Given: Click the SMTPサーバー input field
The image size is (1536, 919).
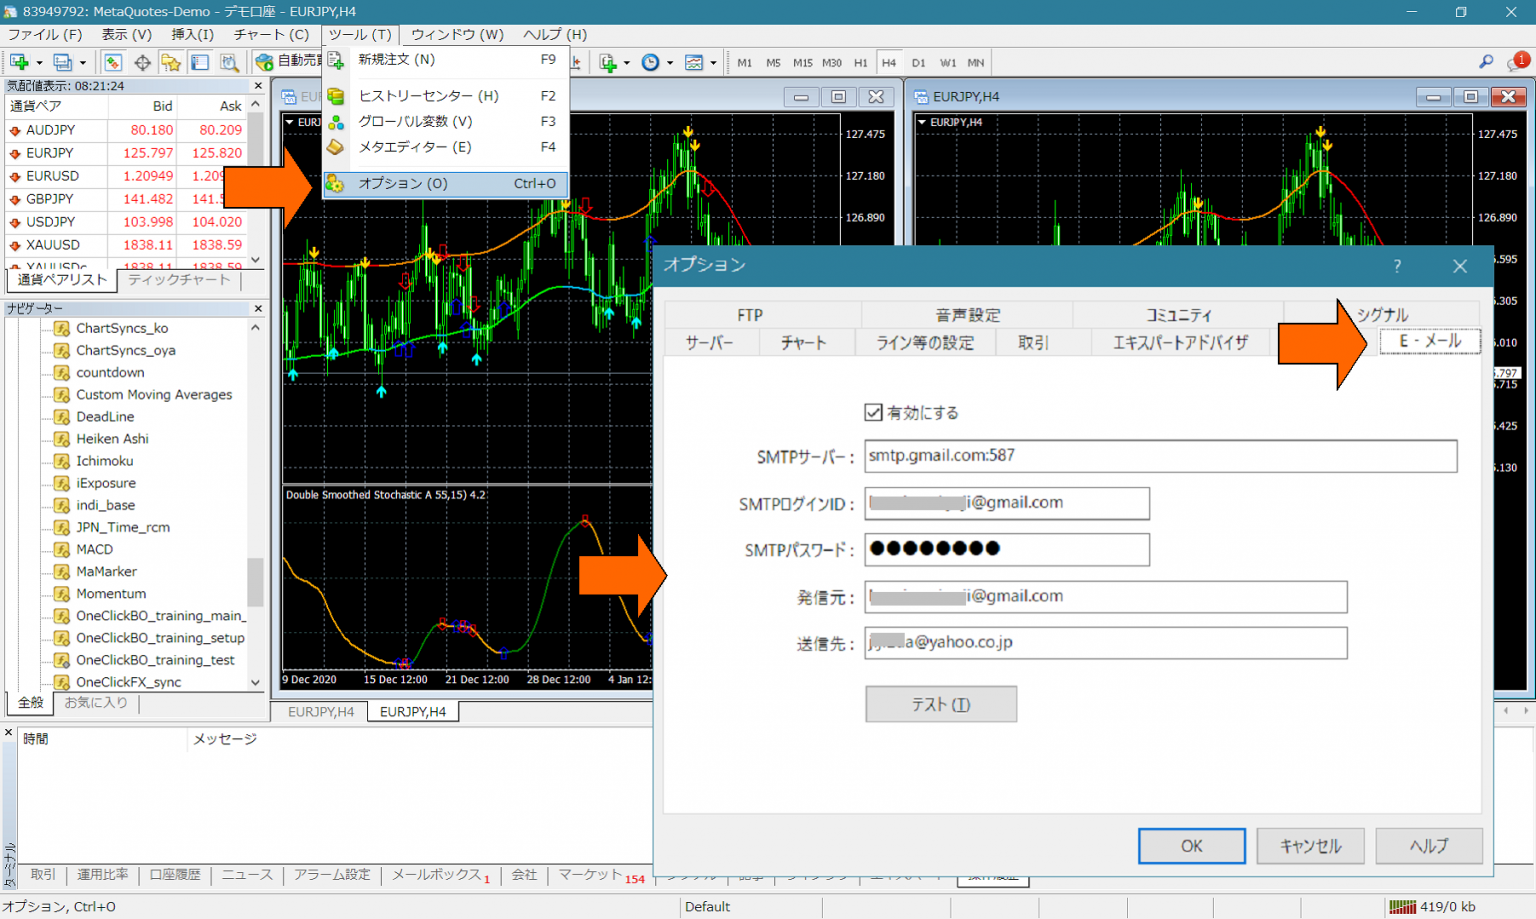Looking at the screenshot, I should click(x=1160, y=456).
